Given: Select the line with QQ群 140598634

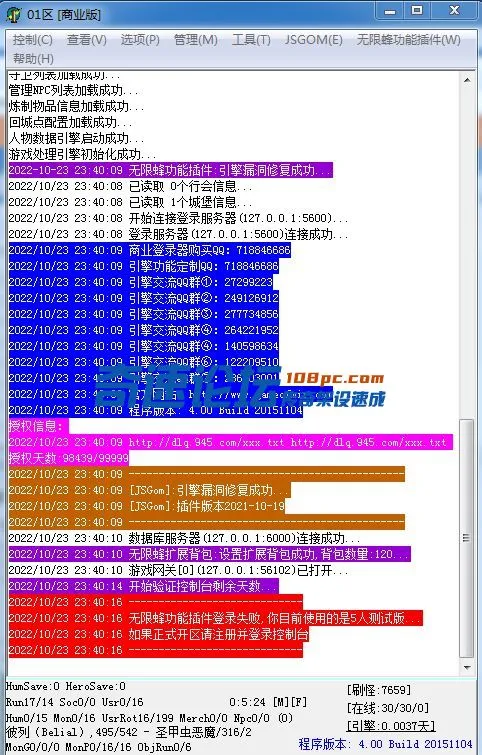Looking at the screenshot, I should [x=143, y=345].
